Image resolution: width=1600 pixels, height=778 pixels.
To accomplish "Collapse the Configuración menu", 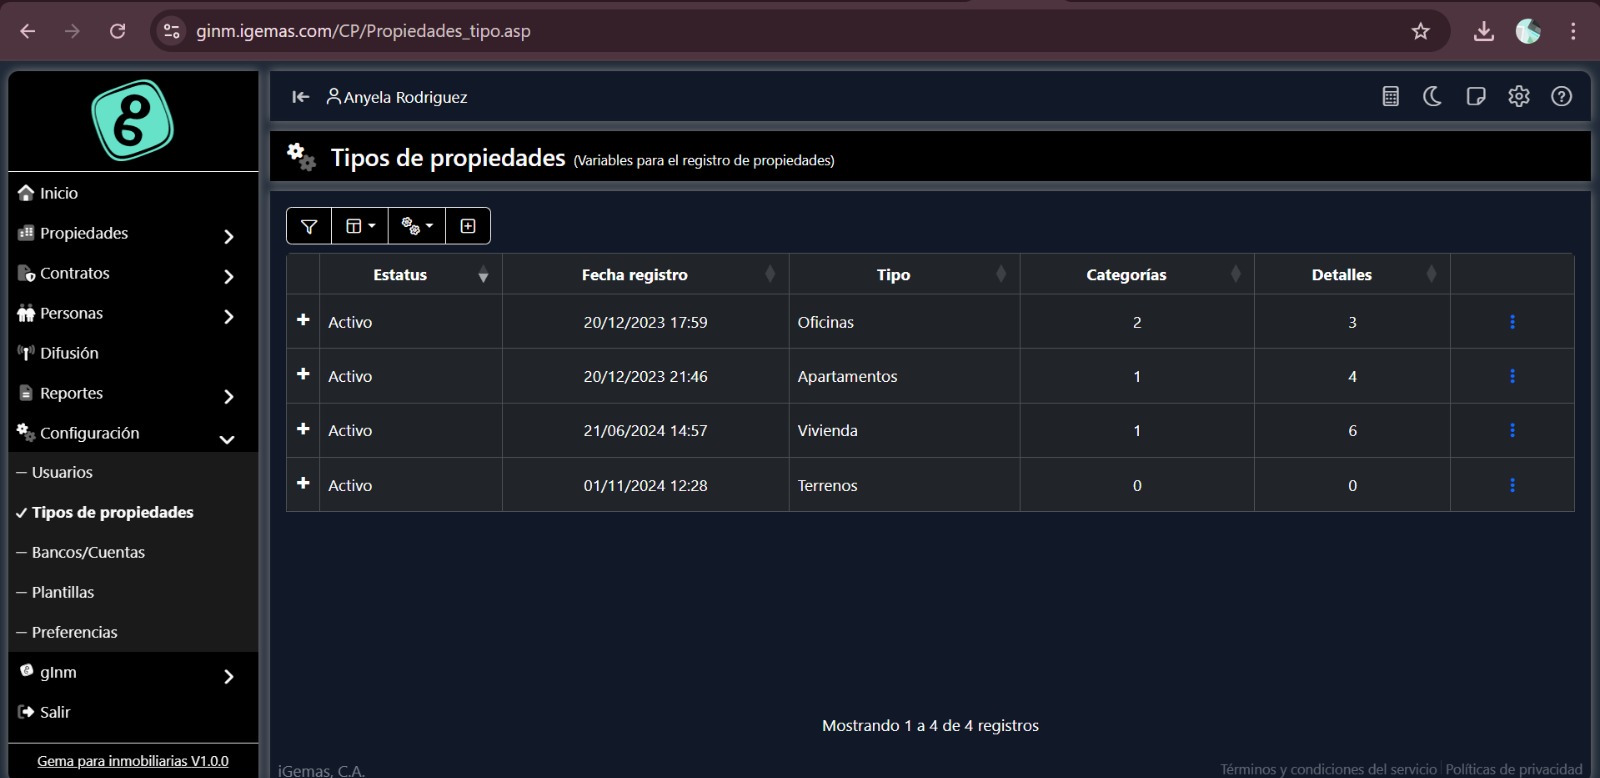I will tap(227, 439).
